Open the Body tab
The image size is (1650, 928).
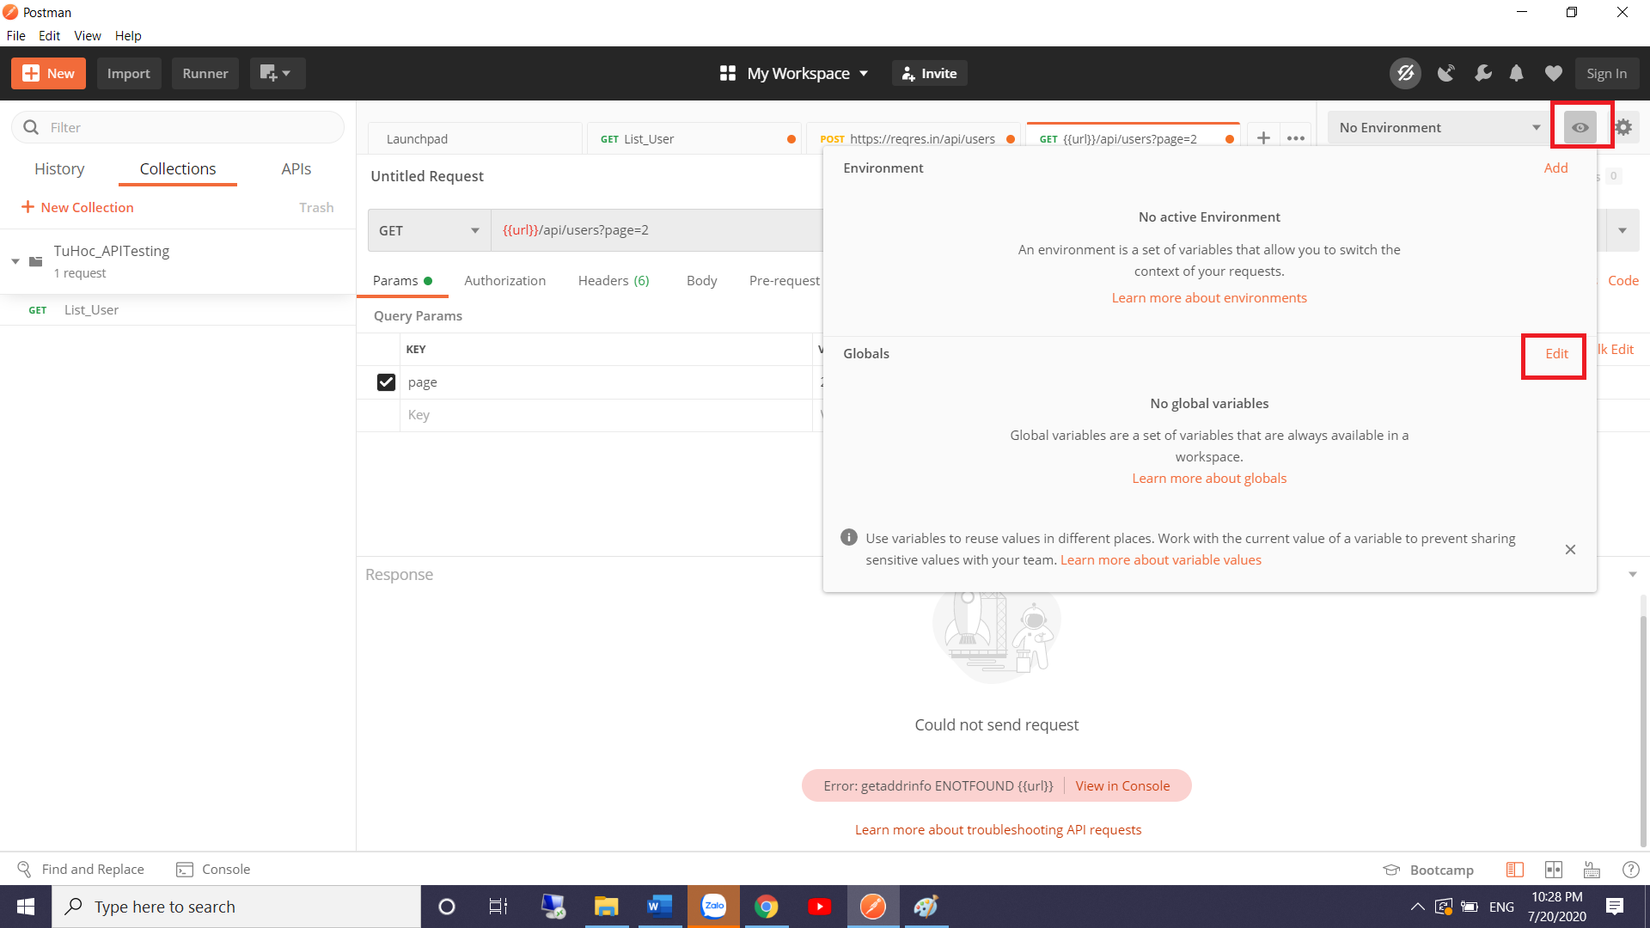click(x=702, y=280)
